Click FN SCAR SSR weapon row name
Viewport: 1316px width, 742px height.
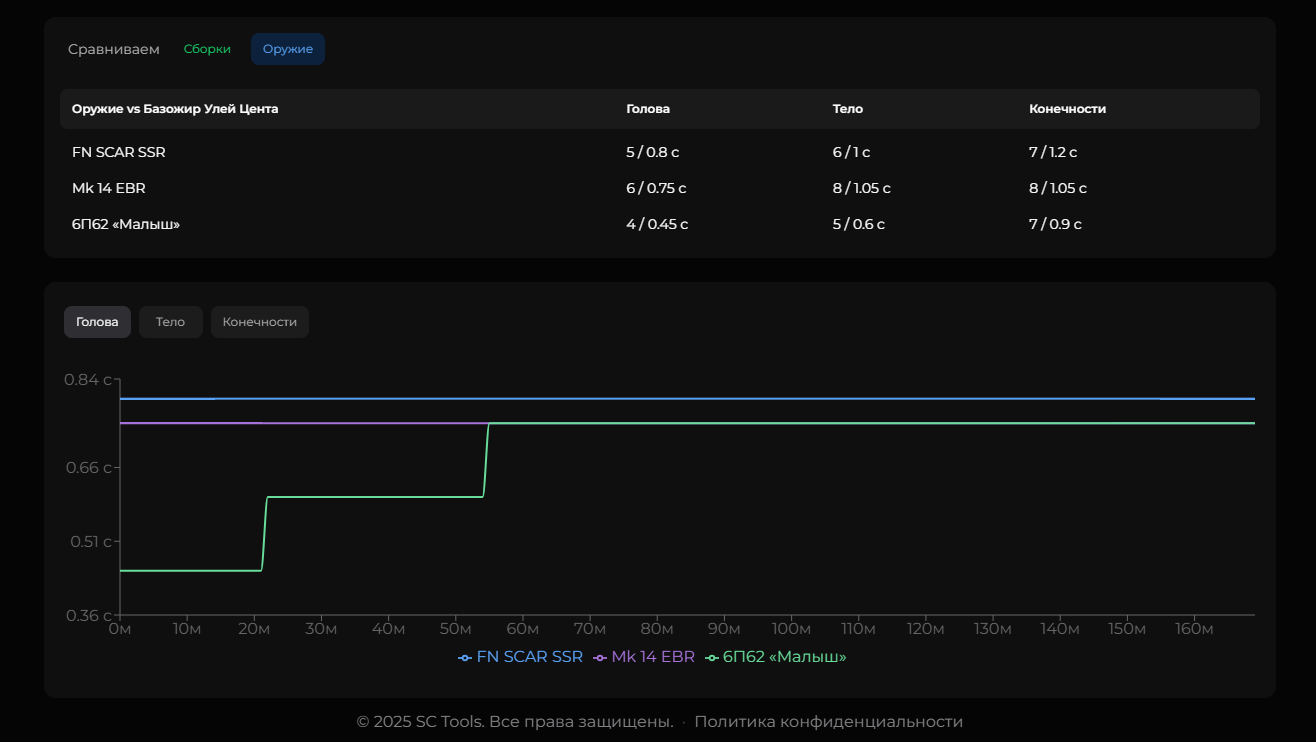coord(119,152)
